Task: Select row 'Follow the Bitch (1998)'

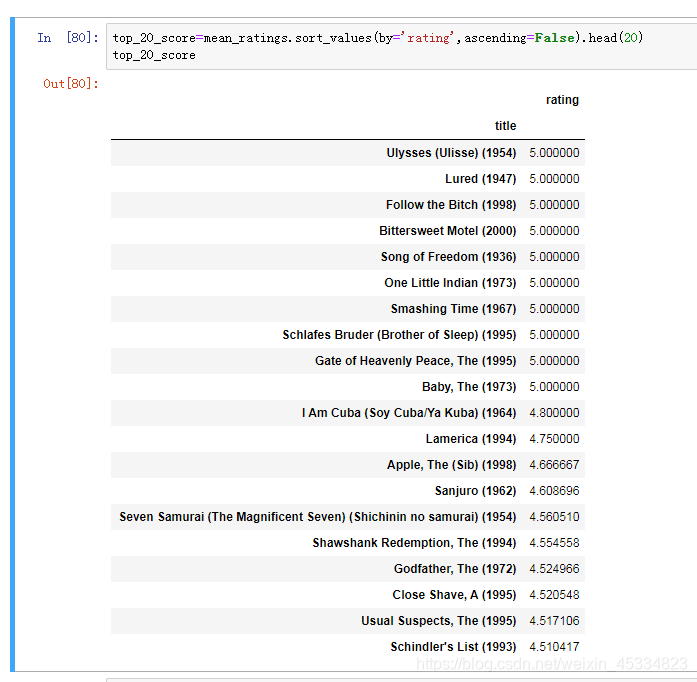Action: click(x=348, y=205)
